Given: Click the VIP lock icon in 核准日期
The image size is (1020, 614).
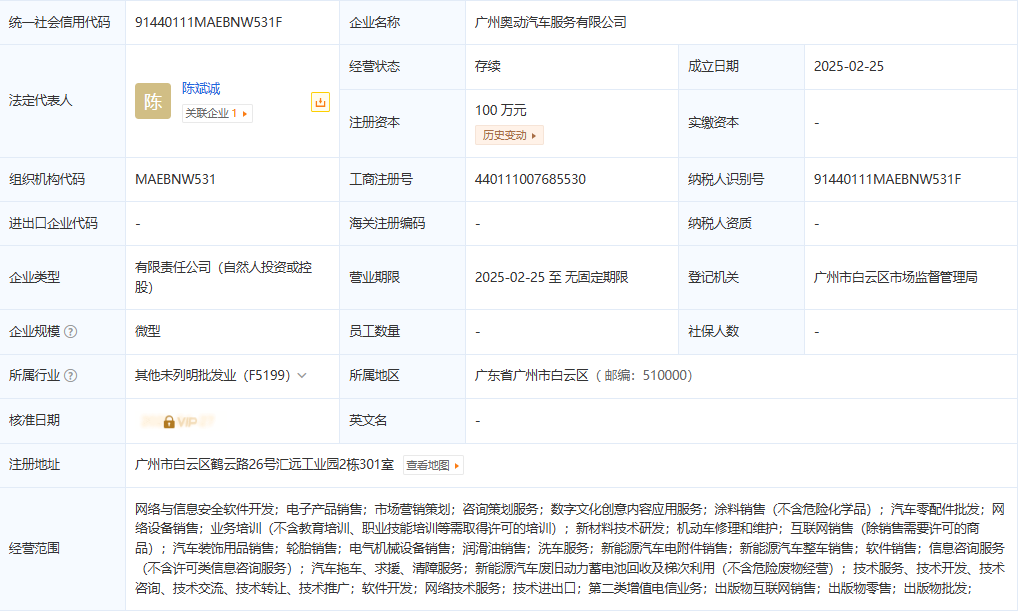Looking at the screenshot, I should click(x=168, y=422).
